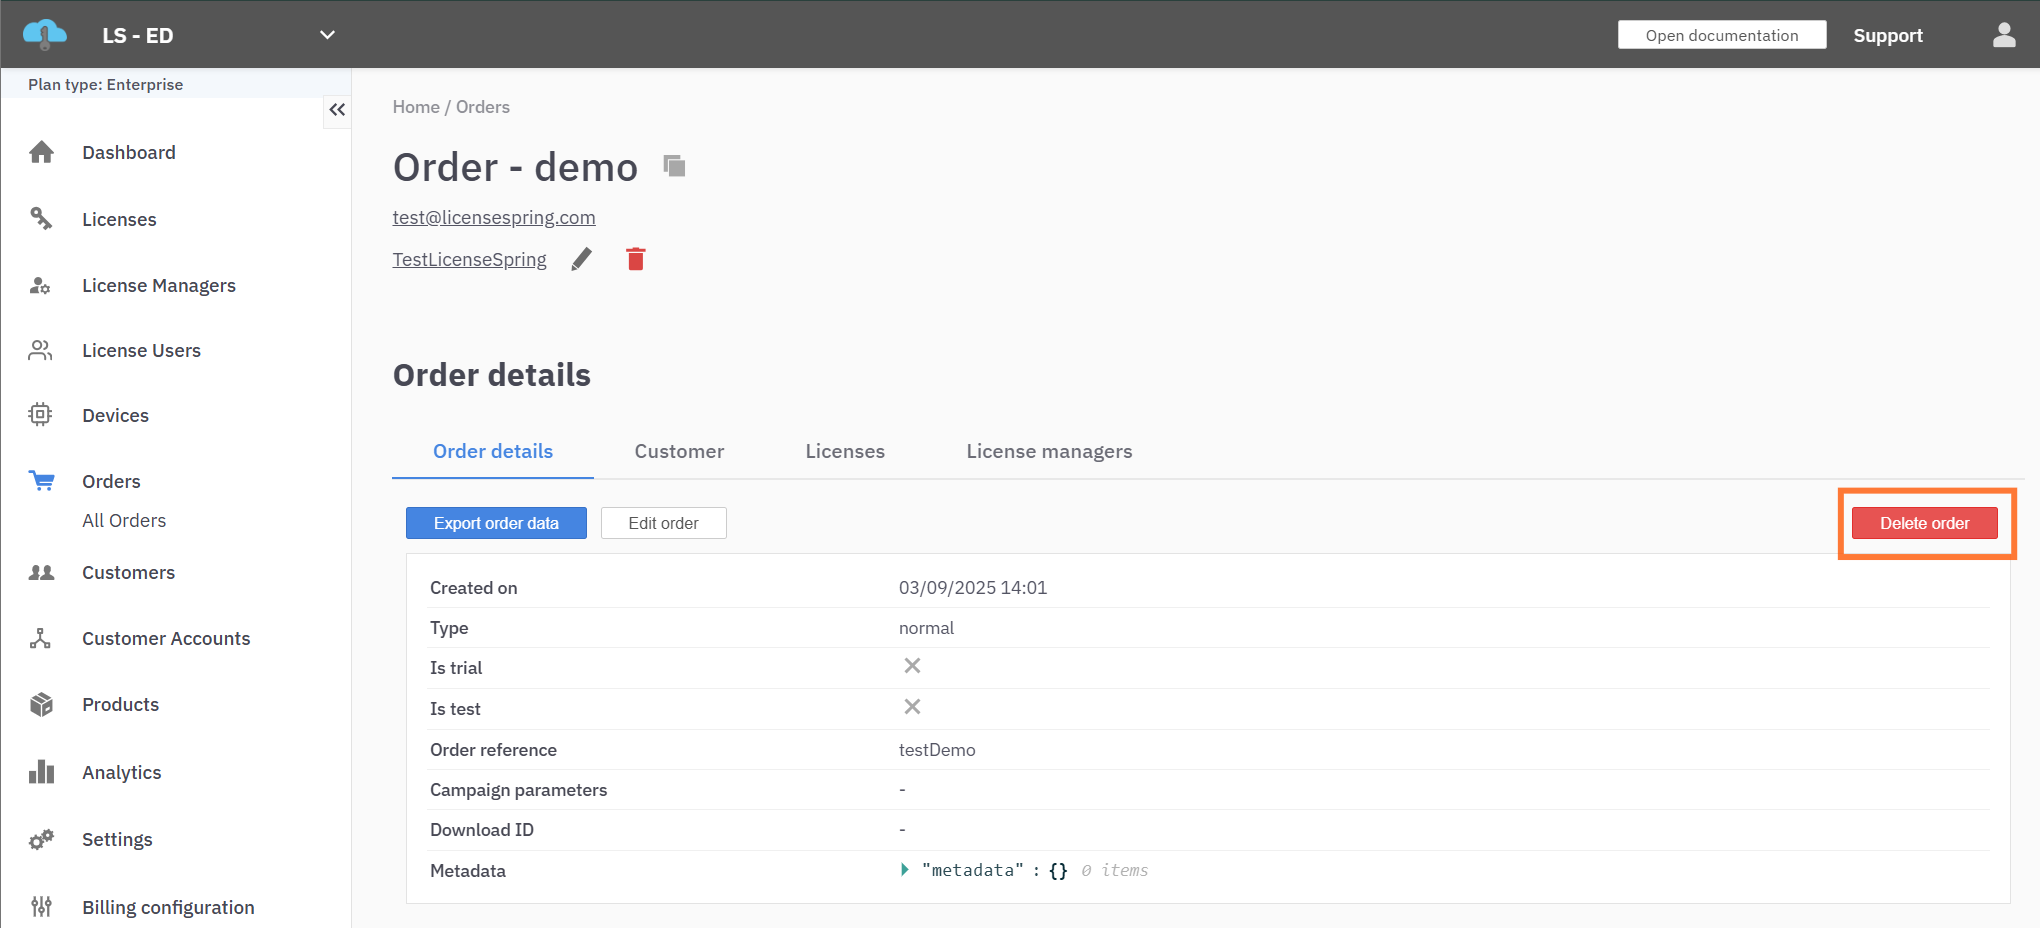Image resolution: width=2040 pixels, height=928 pixels.
Task: Open the test@licensespring.com link
Action: [494, 217]
